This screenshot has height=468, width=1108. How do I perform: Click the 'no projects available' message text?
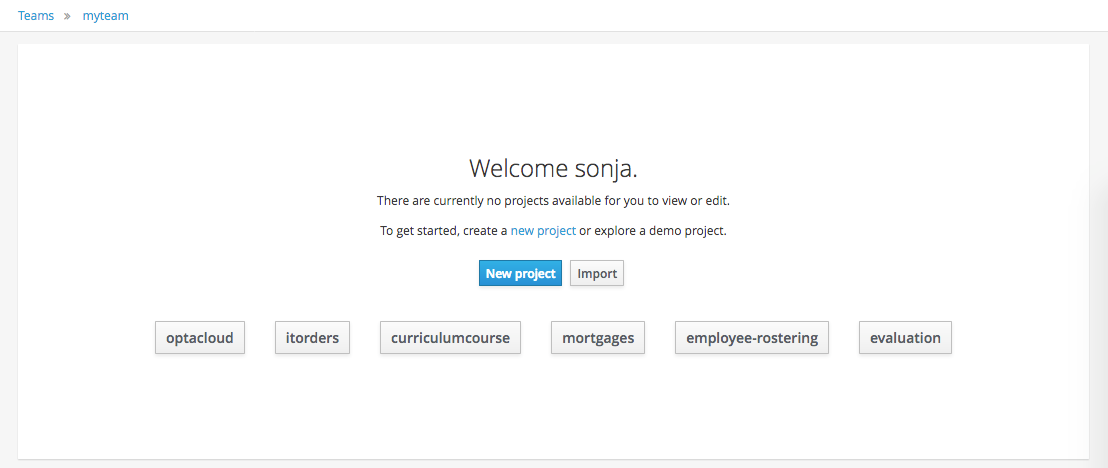pos(553,201)
